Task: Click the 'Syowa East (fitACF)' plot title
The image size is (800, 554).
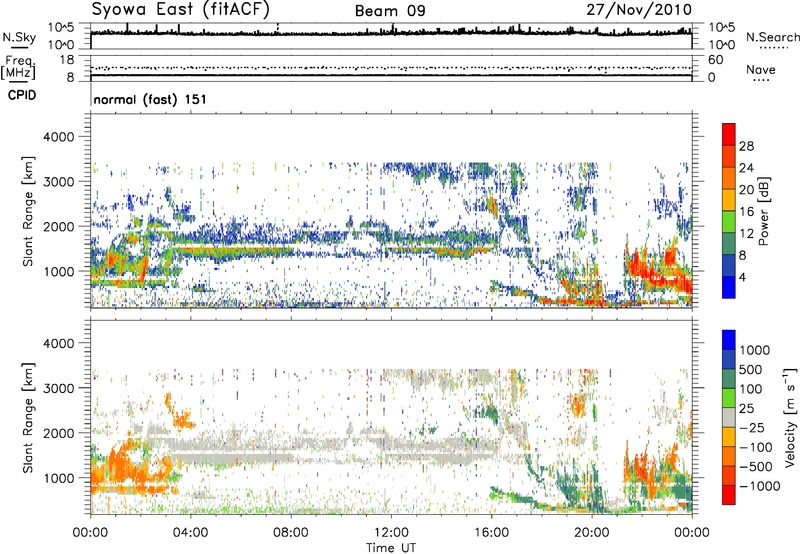Action: 181,9
